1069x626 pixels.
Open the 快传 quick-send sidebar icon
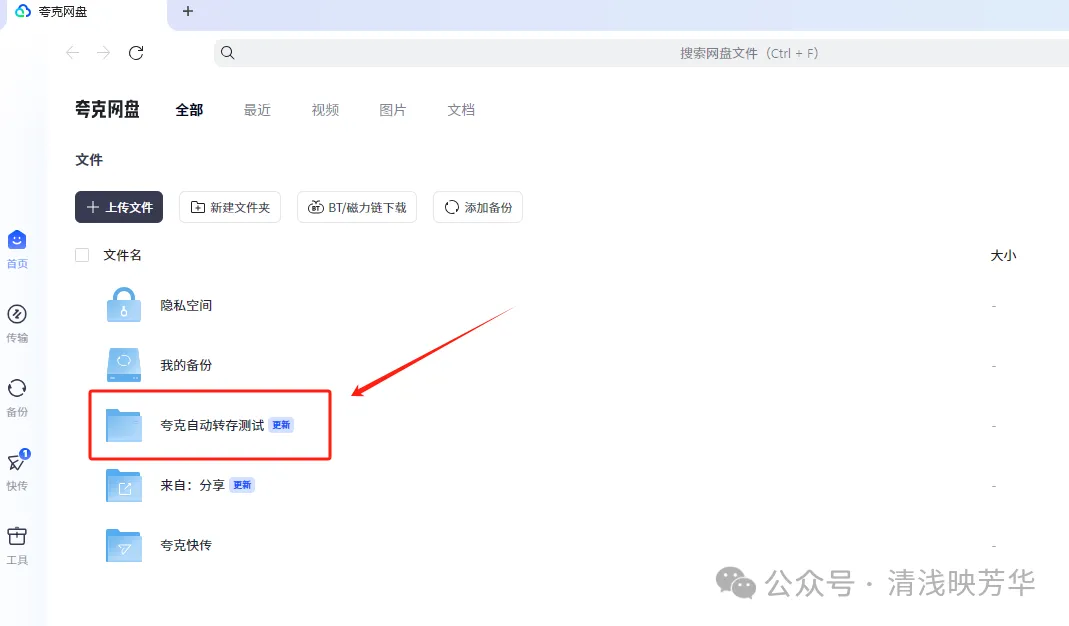(x=18, y=462)
